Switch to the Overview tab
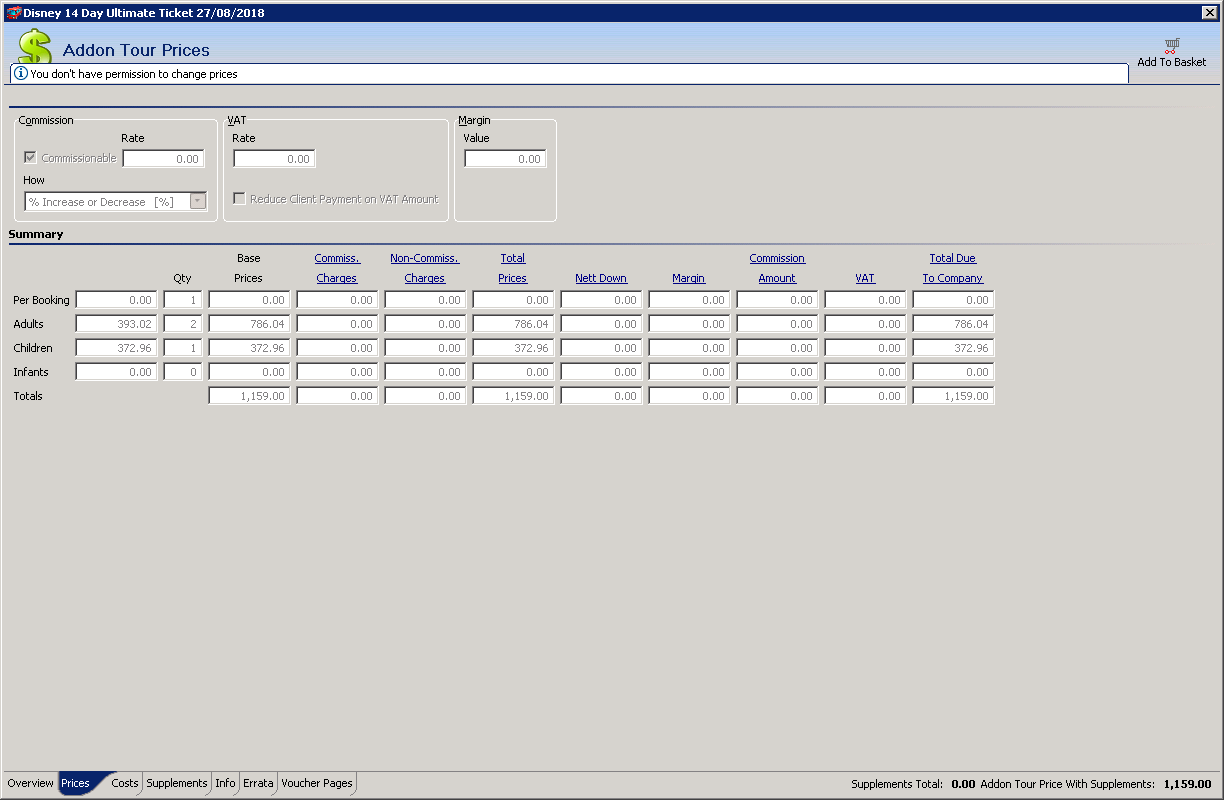Screen dimensions: 1224x800 (x=30, y=783)
